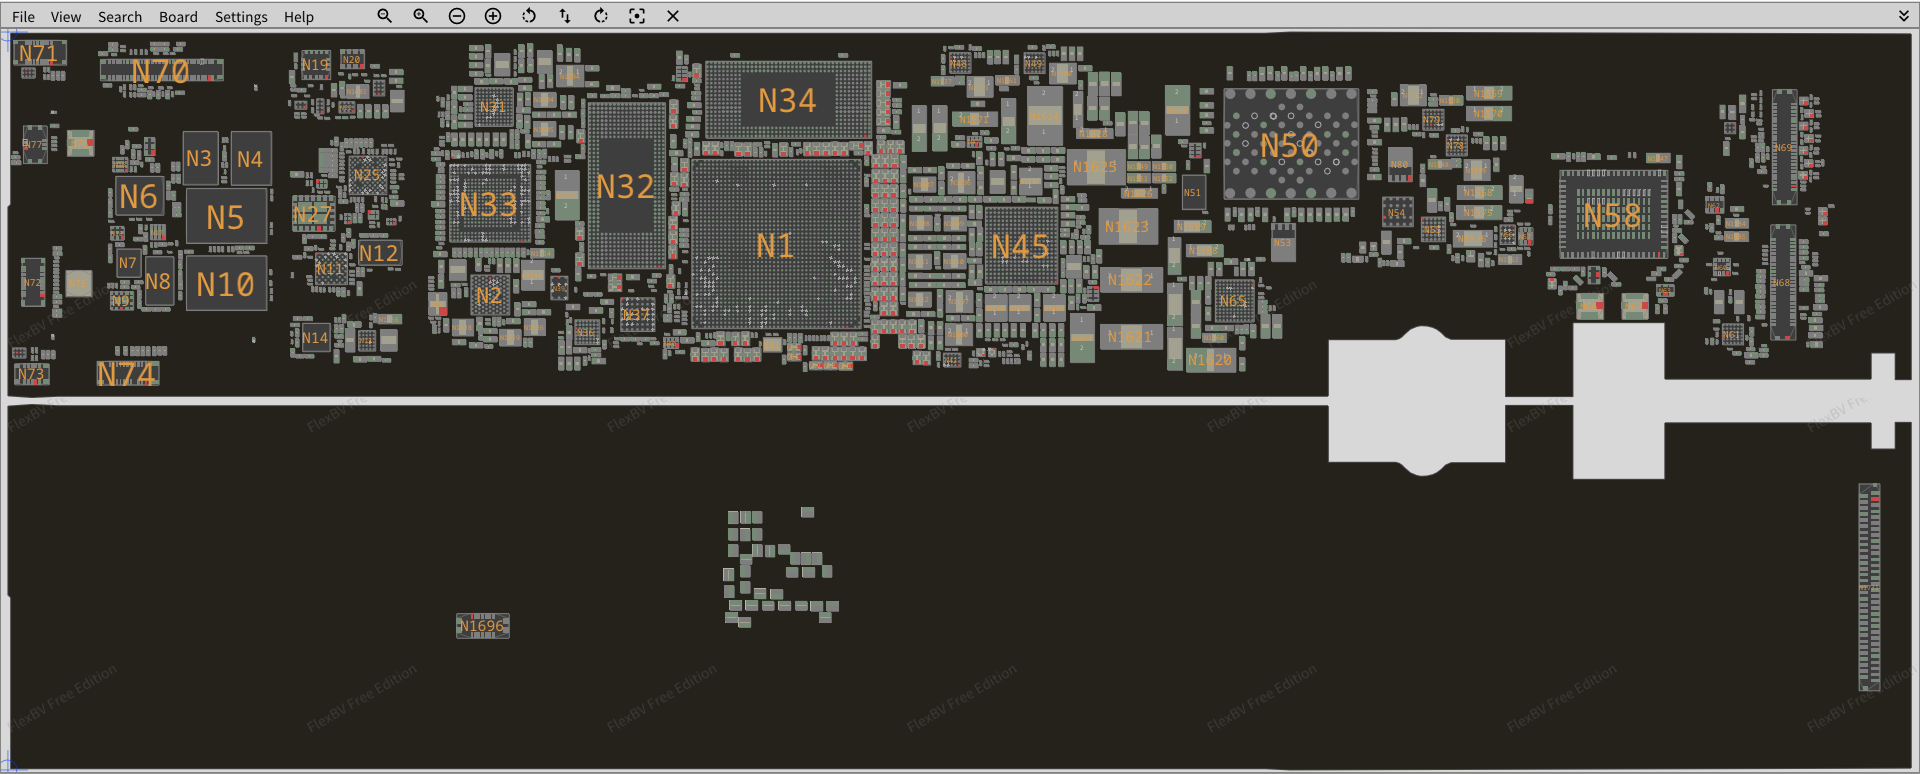Open the View menu
1920x774 pixels.
(x=66, y=17)
